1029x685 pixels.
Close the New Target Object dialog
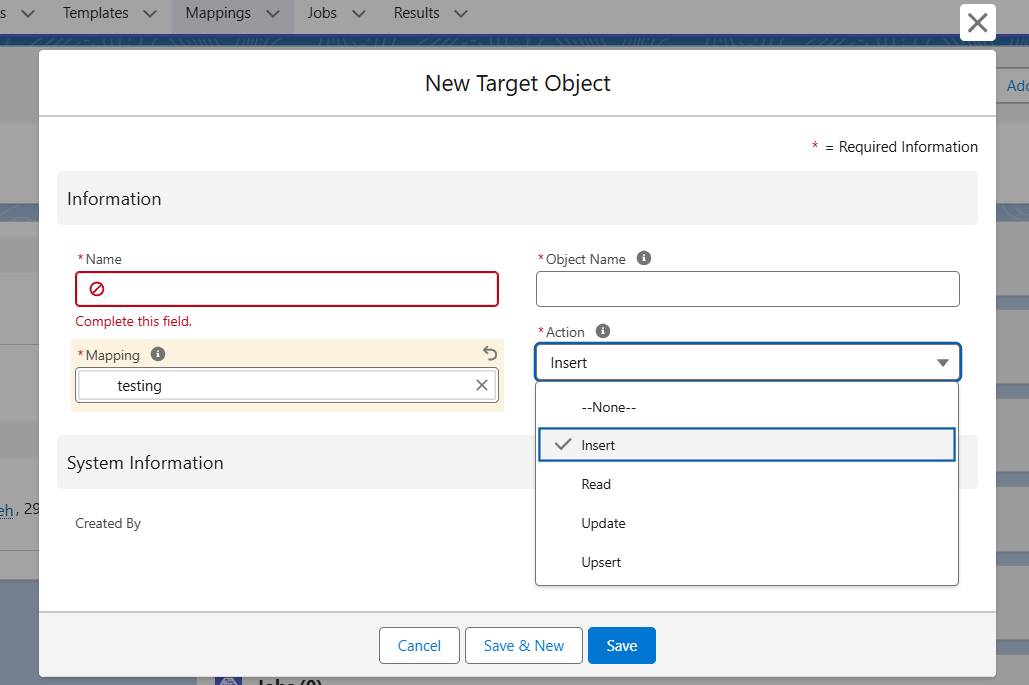tap(977, 23)
